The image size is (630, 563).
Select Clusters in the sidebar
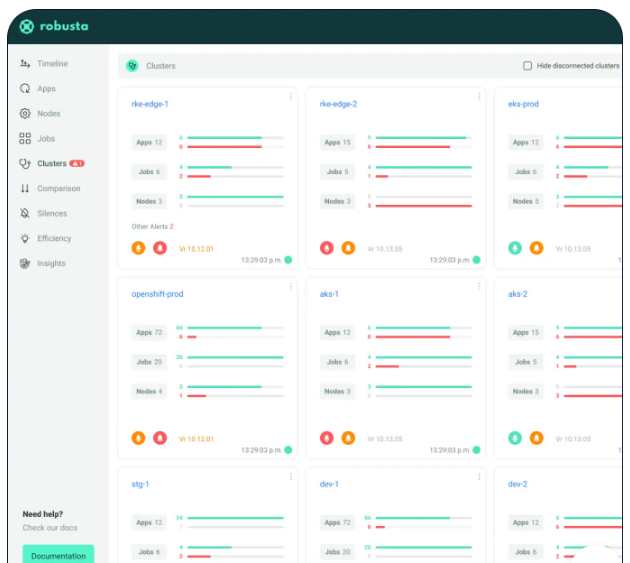51,163
